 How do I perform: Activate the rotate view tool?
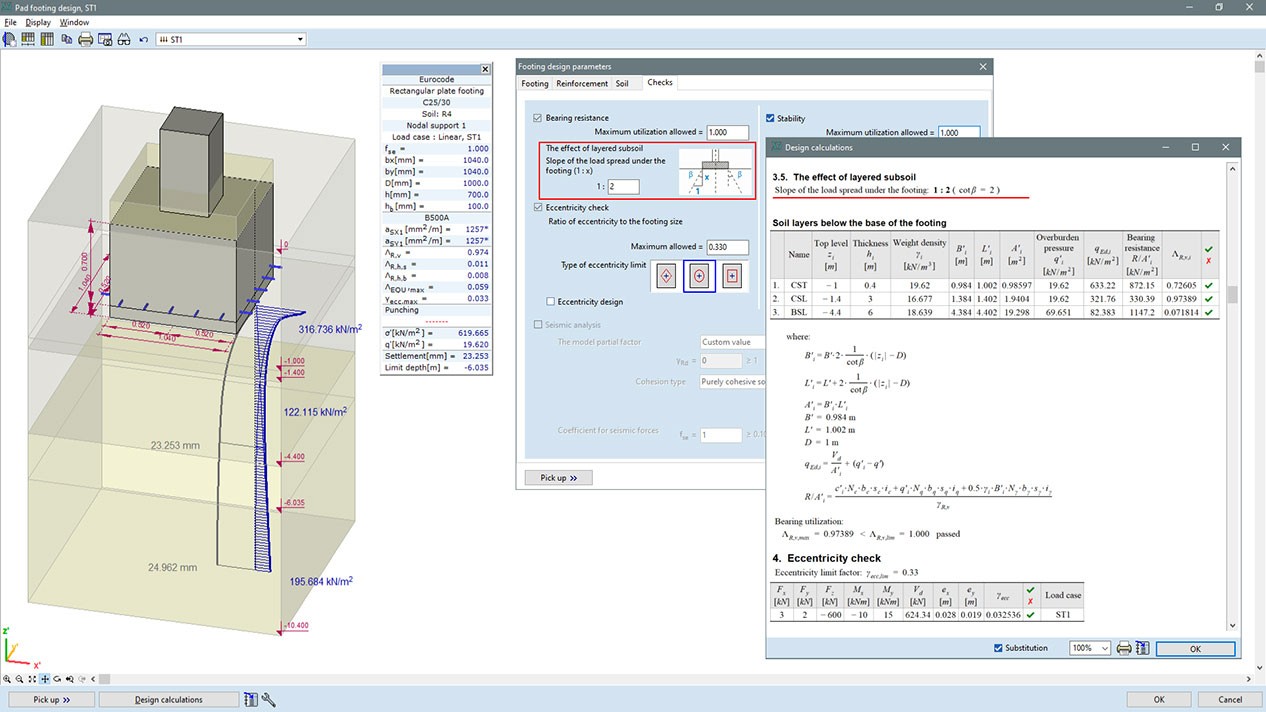(x=56, y=679)
